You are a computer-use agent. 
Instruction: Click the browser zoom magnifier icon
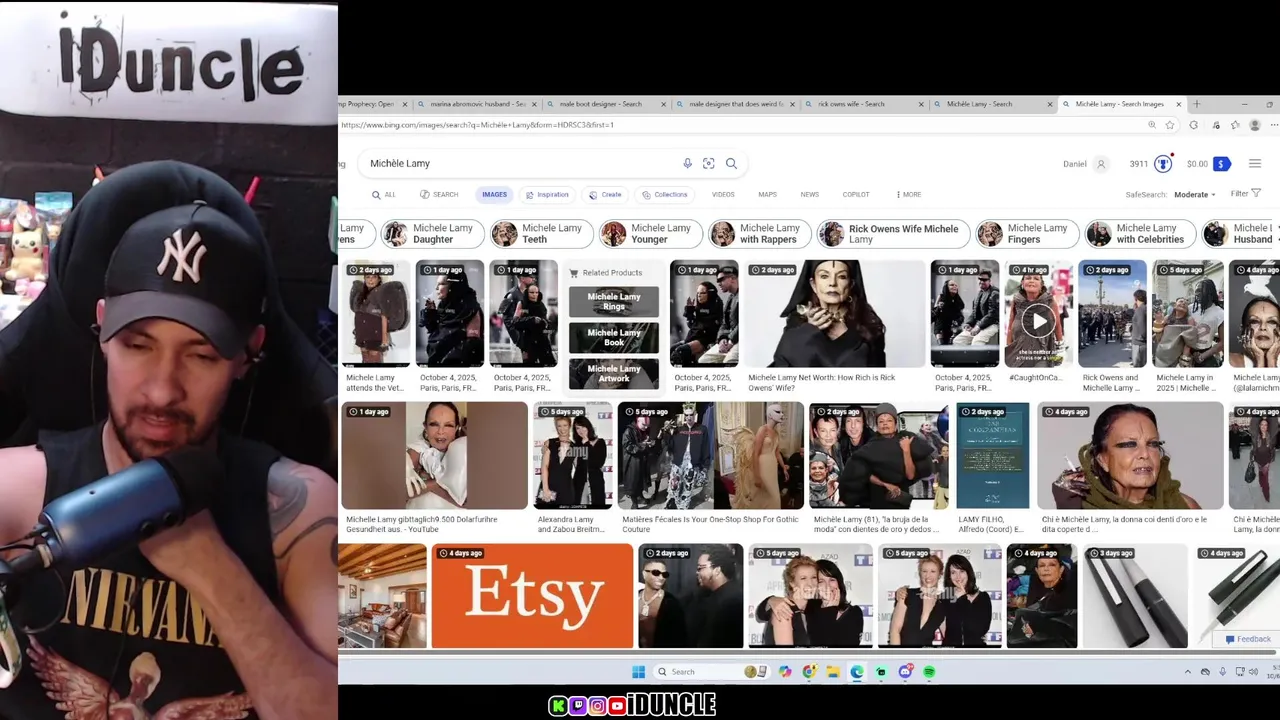click(x=1152, y=125)
